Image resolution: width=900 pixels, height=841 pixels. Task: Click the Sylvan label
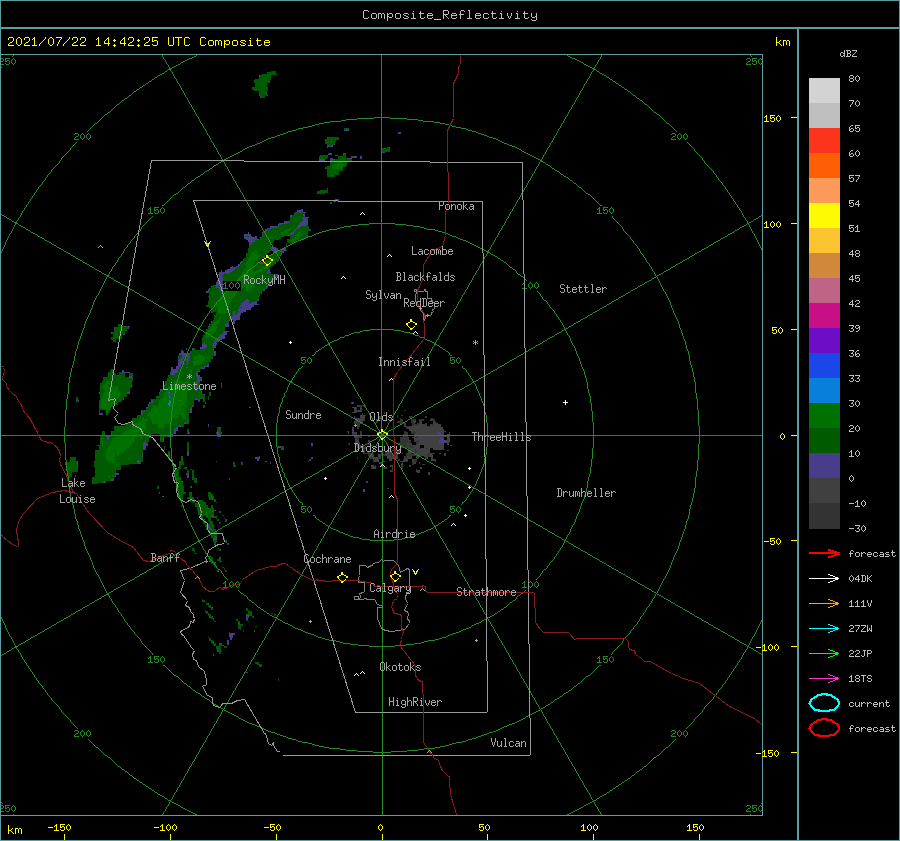[383, 295]
